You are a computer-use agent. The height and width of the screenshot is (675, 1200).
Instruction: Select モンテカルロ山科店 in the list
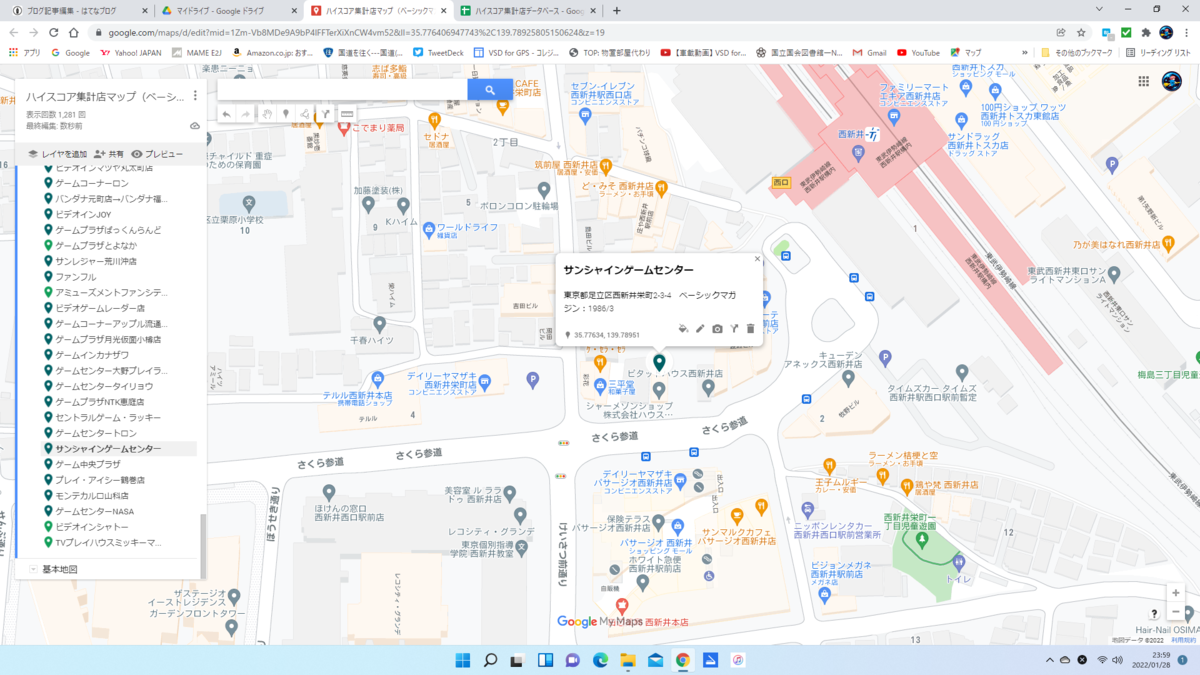[x=92, y=495]
